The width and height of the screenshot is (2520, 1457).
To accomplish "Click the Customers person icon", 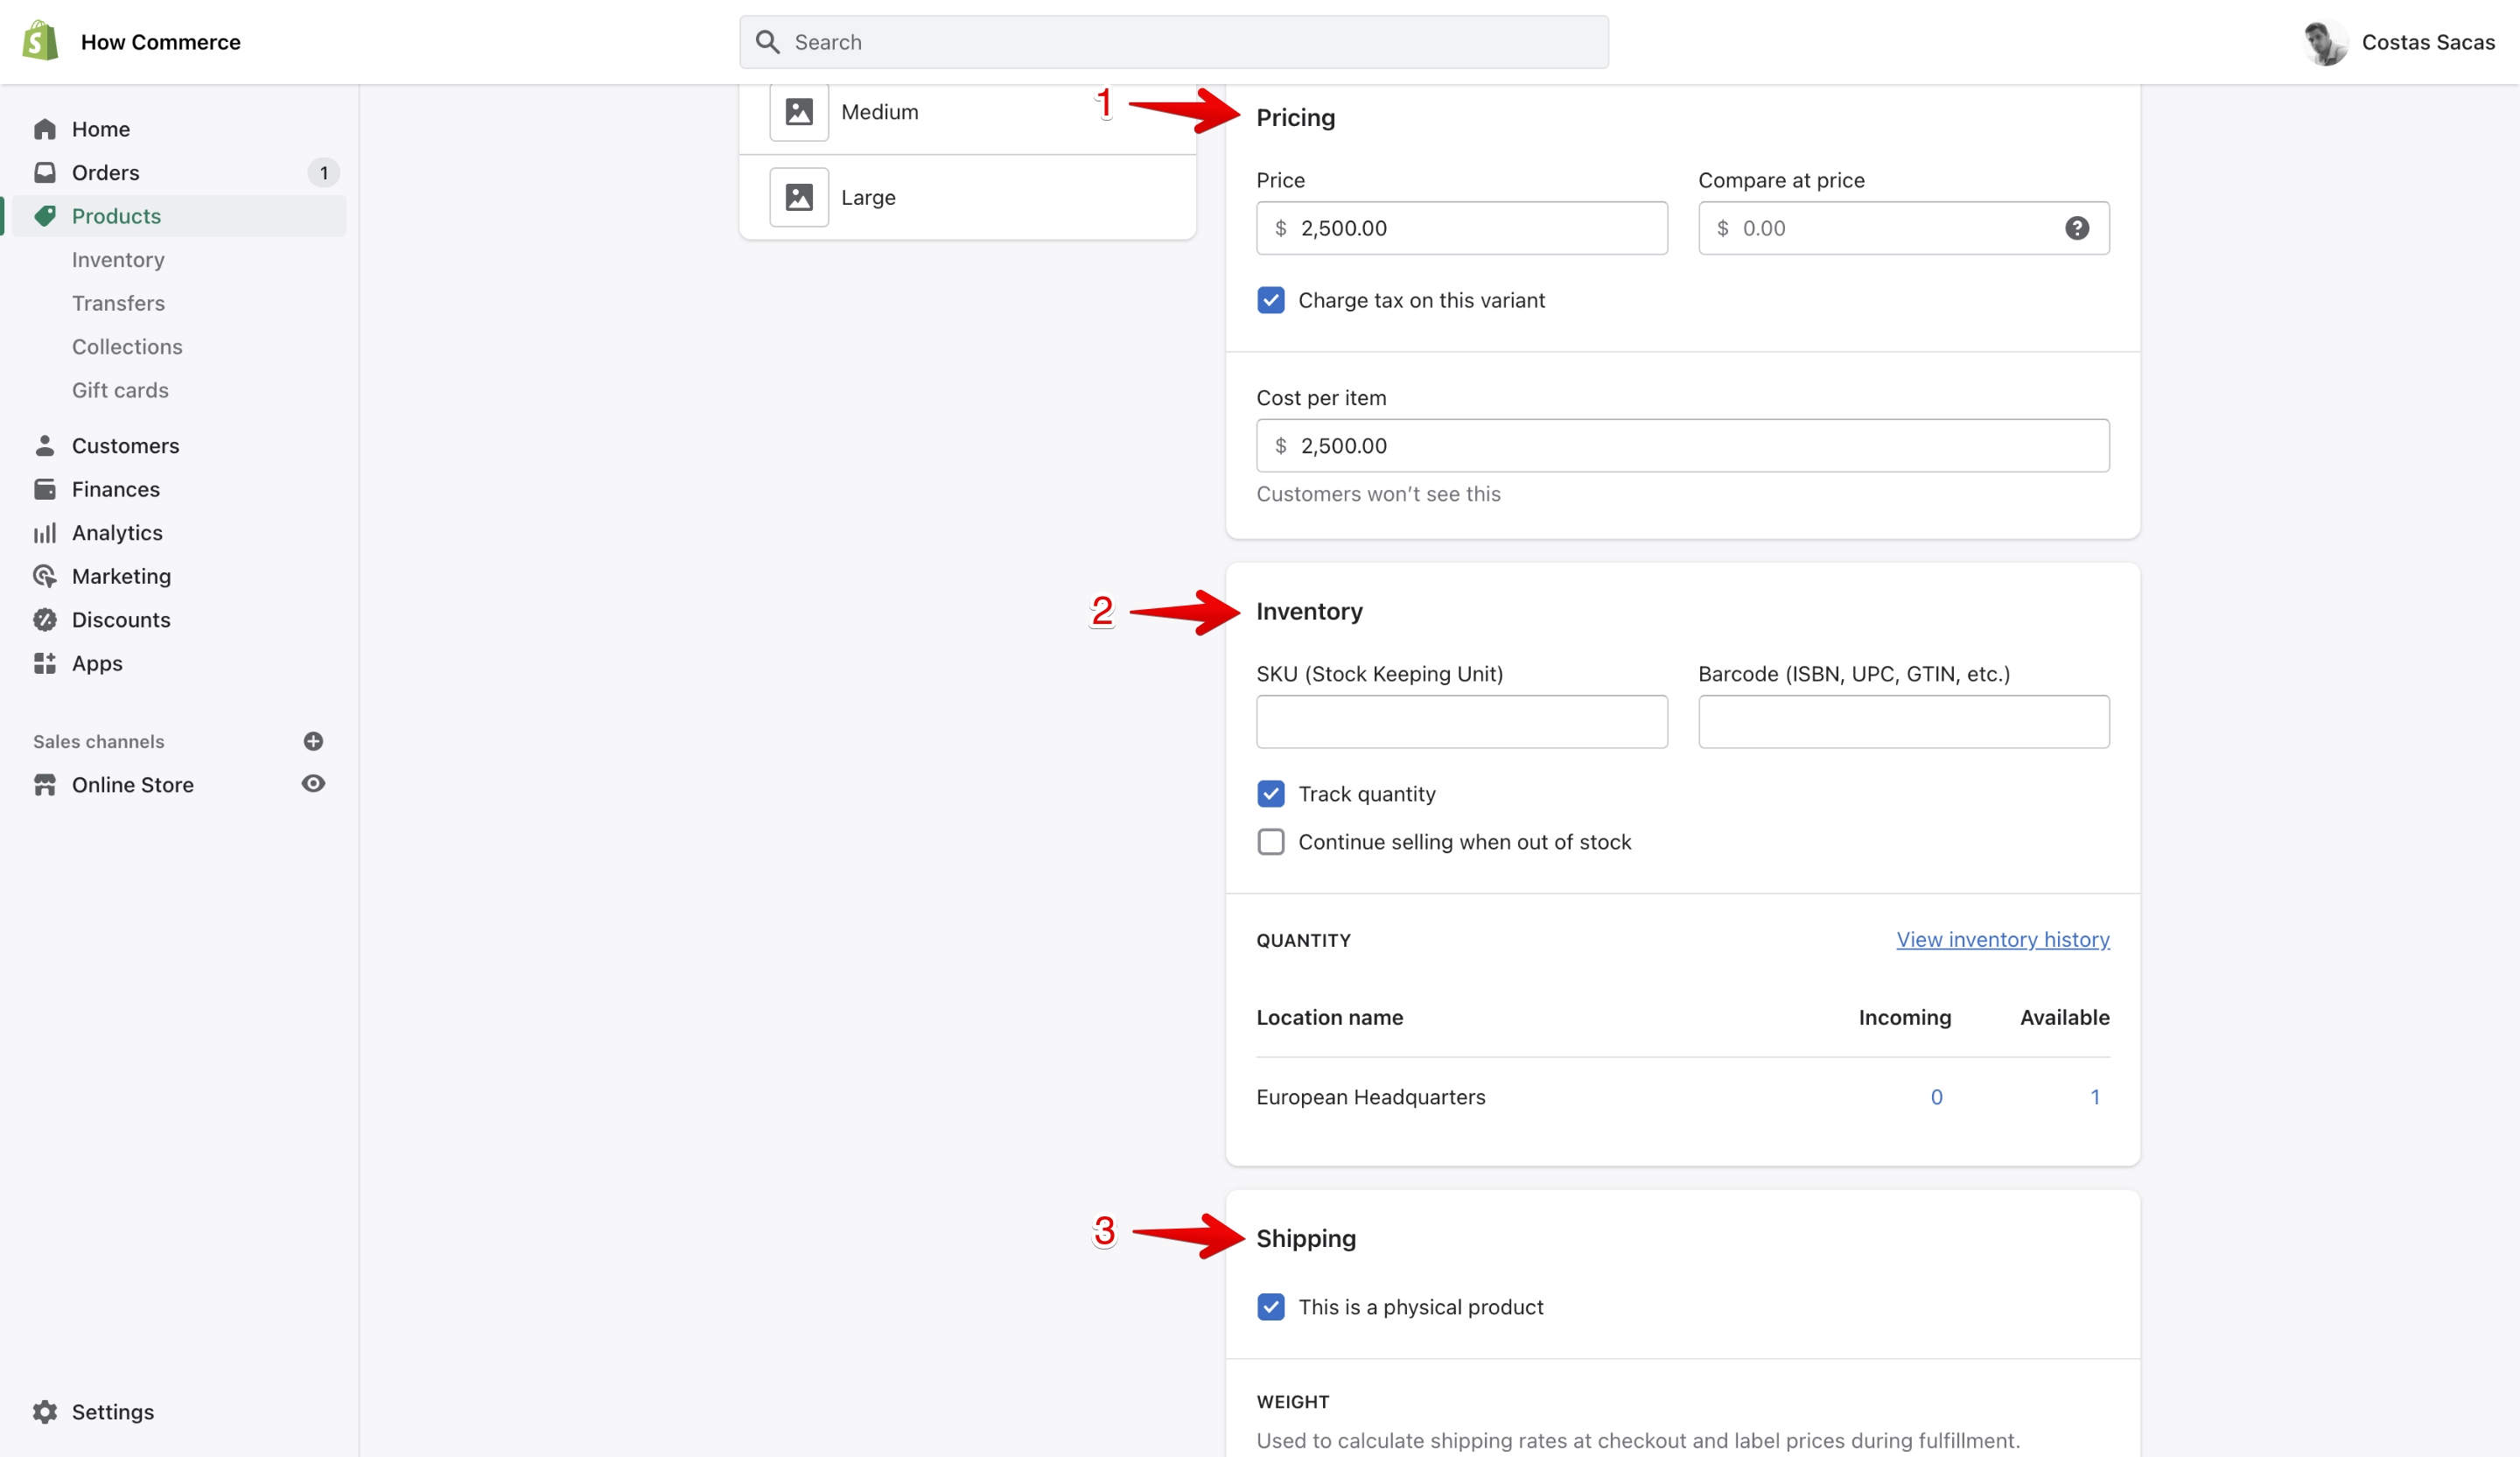I will tap(45, 445).
